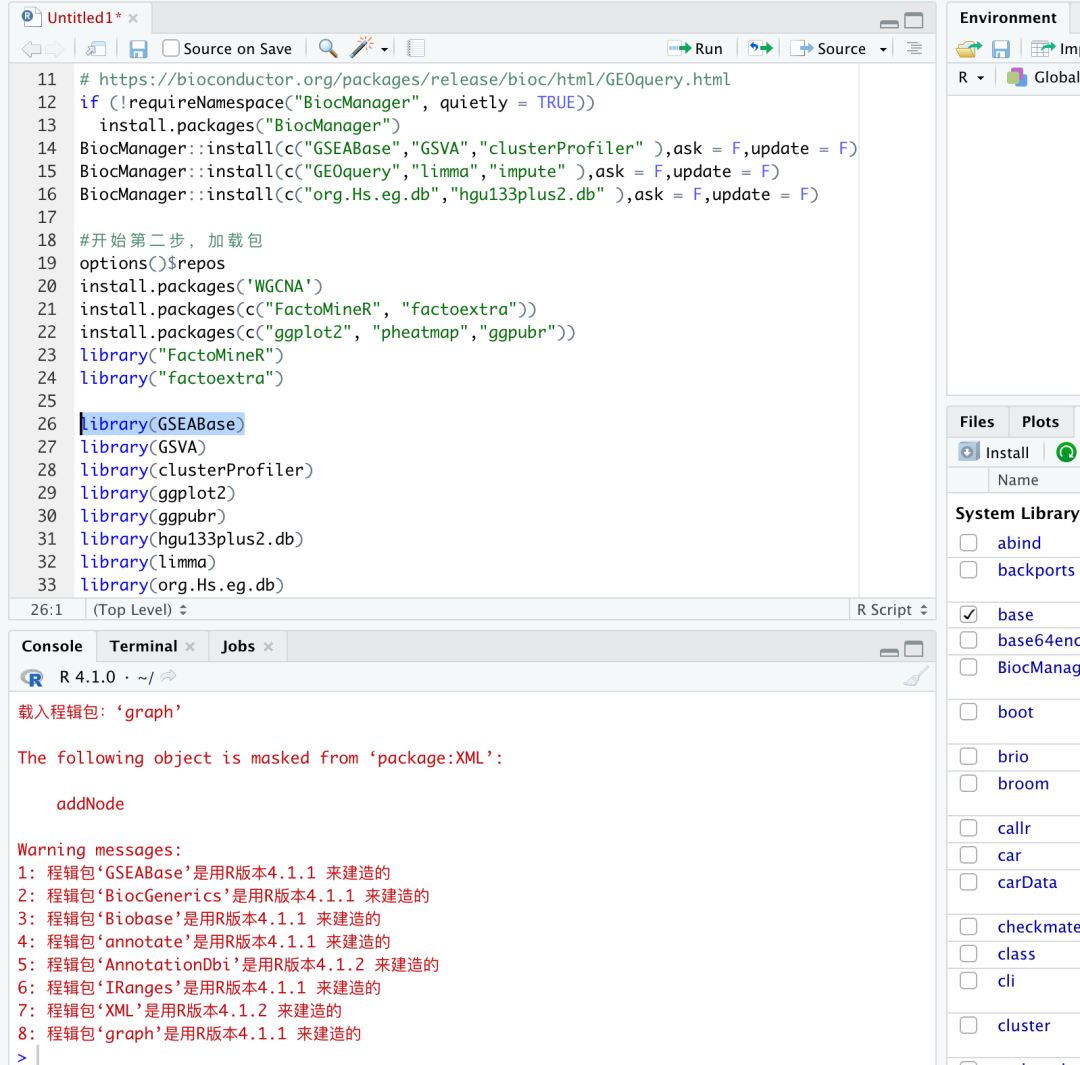Open (Top Level) scope selector
This screenshot has height=1065, width=1080.
[139, 610]
